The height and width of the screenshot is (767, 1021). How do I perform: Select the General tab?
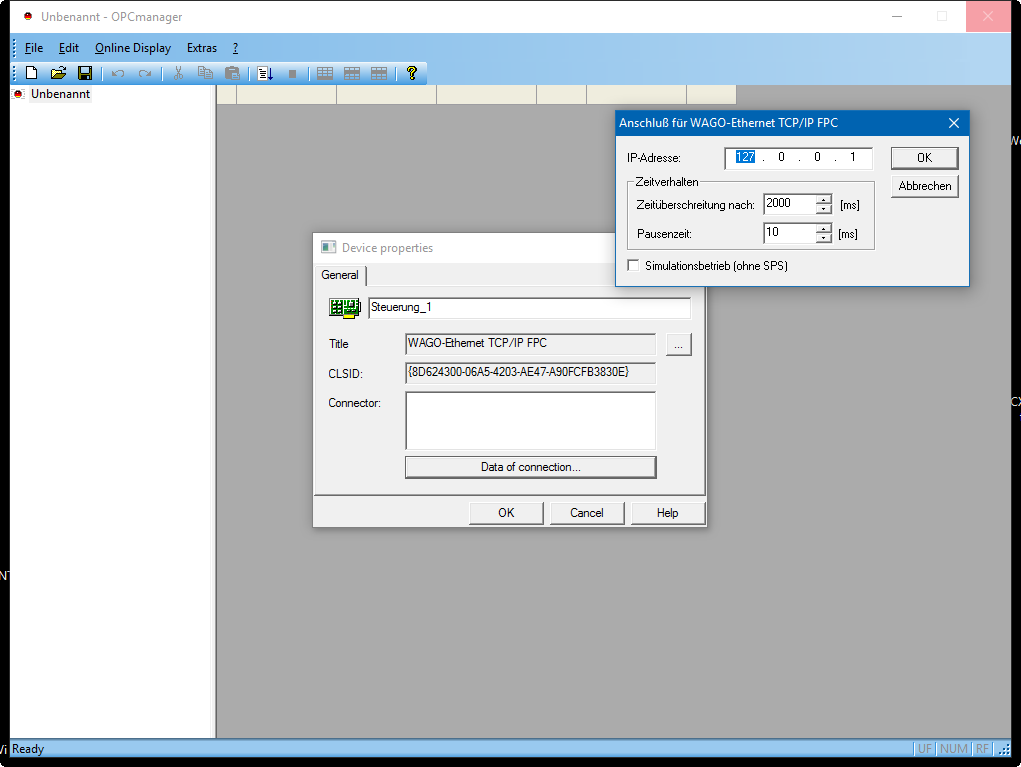click(340, 275)
